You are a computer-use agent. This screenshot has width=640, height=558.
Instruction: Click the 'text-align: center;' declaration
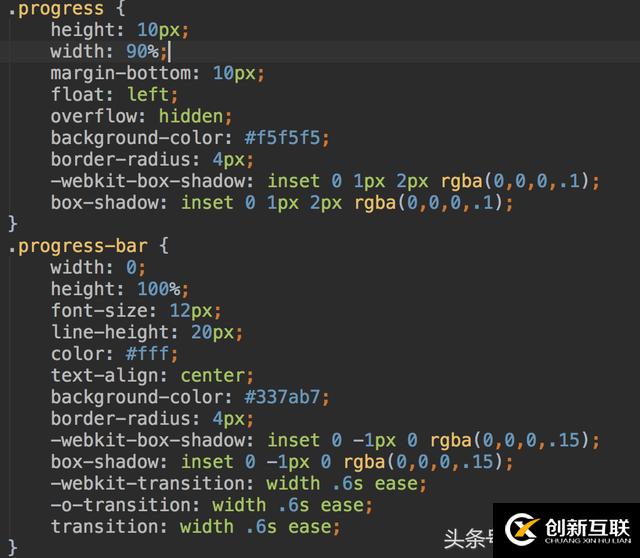(x=152, y=376)
